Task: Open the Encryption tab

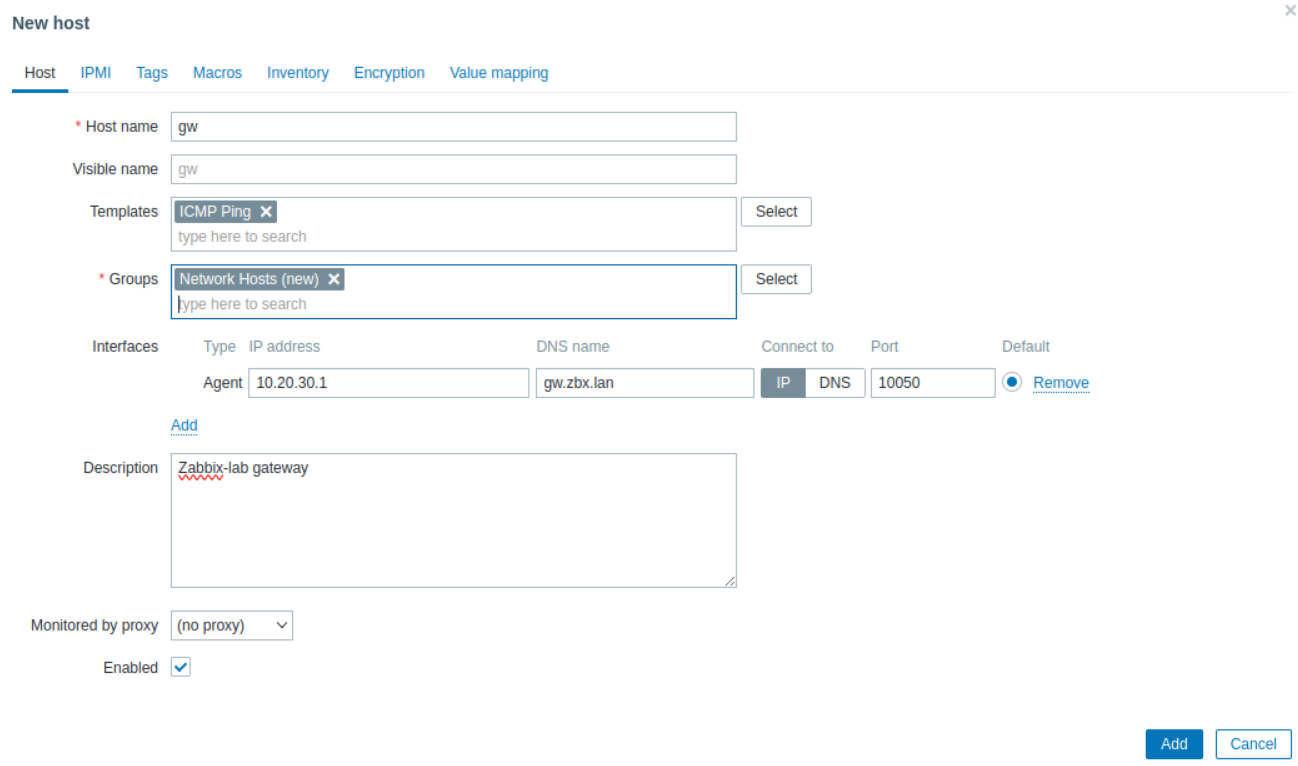Action: click(x=389, y=73)
